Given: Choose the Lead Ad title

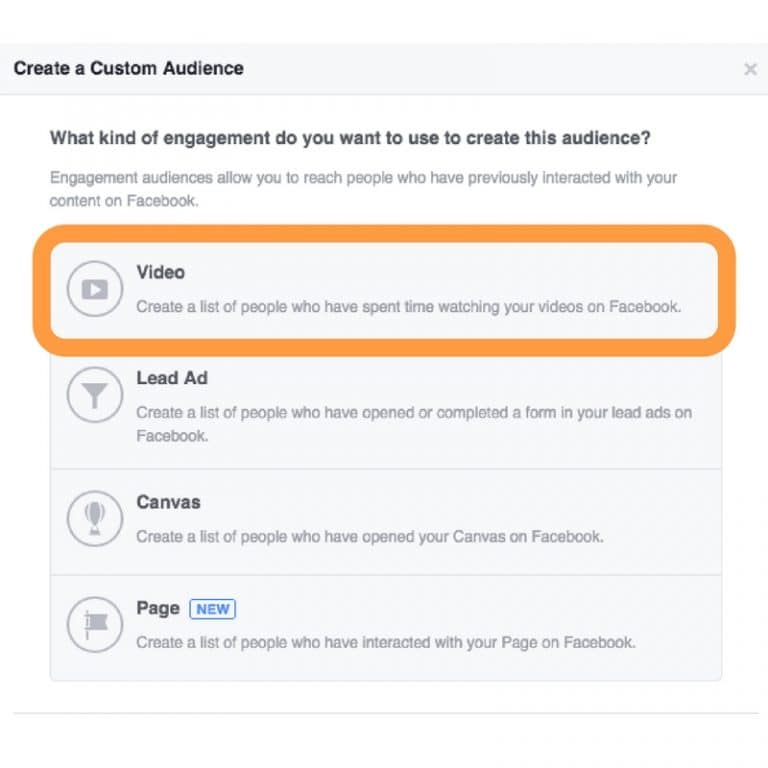Looking at the screenshot, I should click(172, 378).
